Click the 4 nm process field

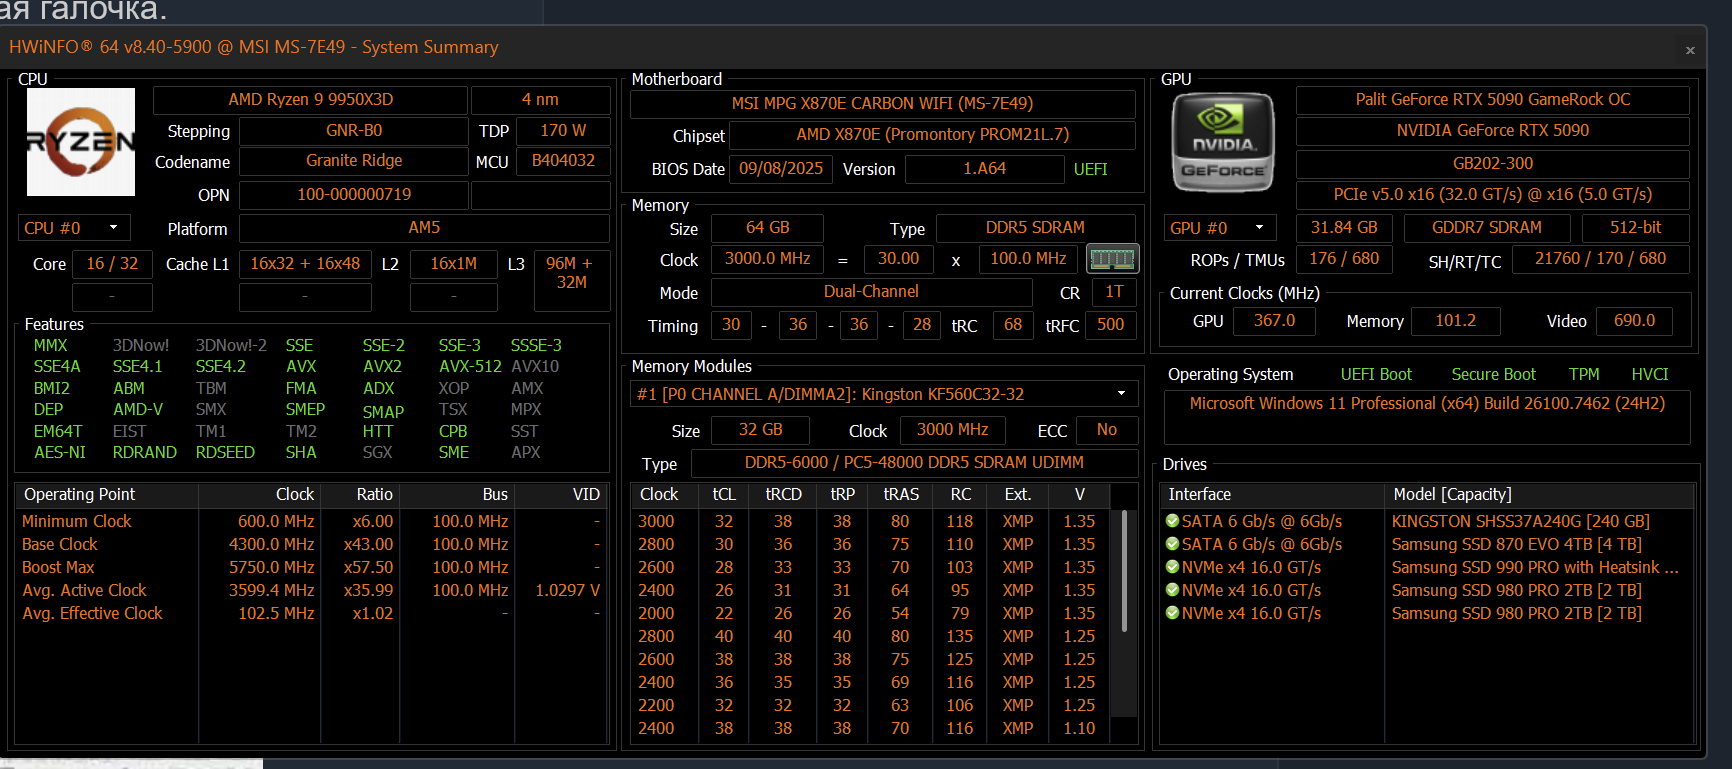pyautogui.click(x=540, y=100)
